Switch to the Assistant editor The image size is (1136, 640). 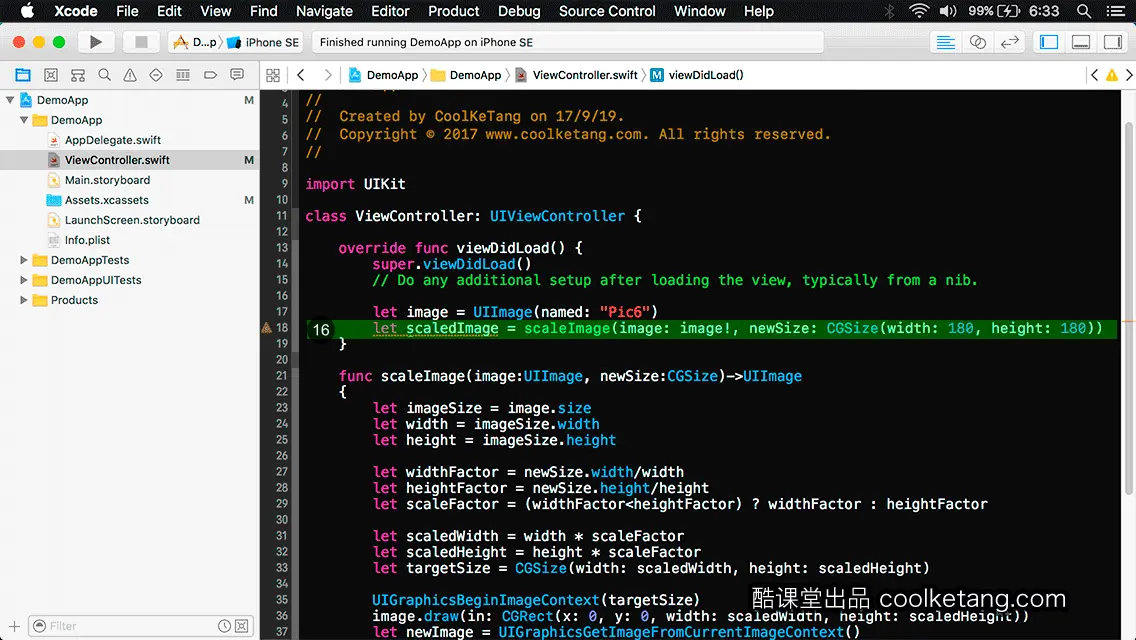pyautogui.click(x=977, y=42)
